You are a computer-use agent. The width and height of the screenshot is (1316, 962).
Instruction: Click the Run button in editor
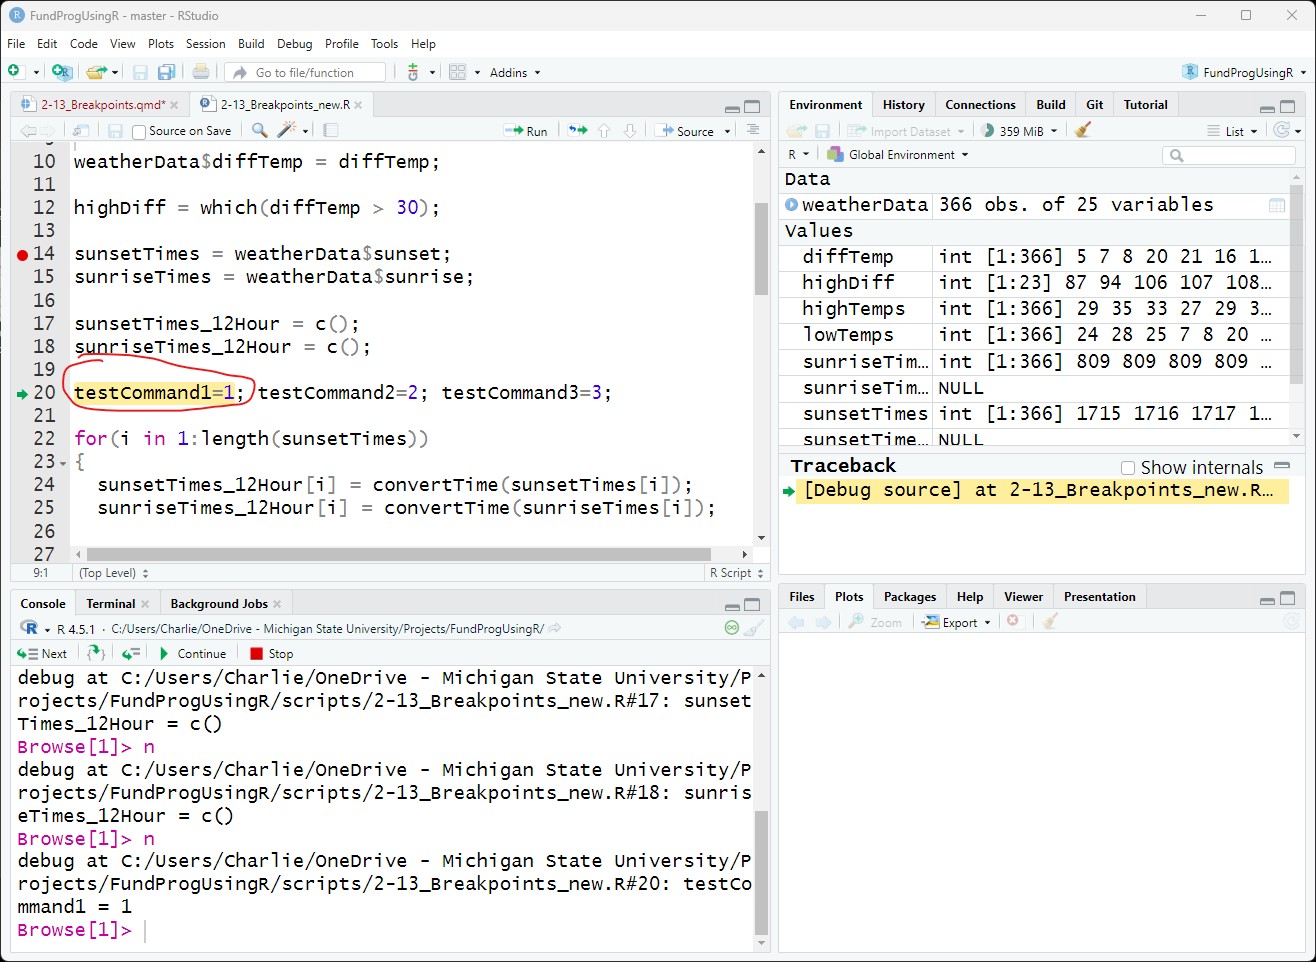coord(526,131)
